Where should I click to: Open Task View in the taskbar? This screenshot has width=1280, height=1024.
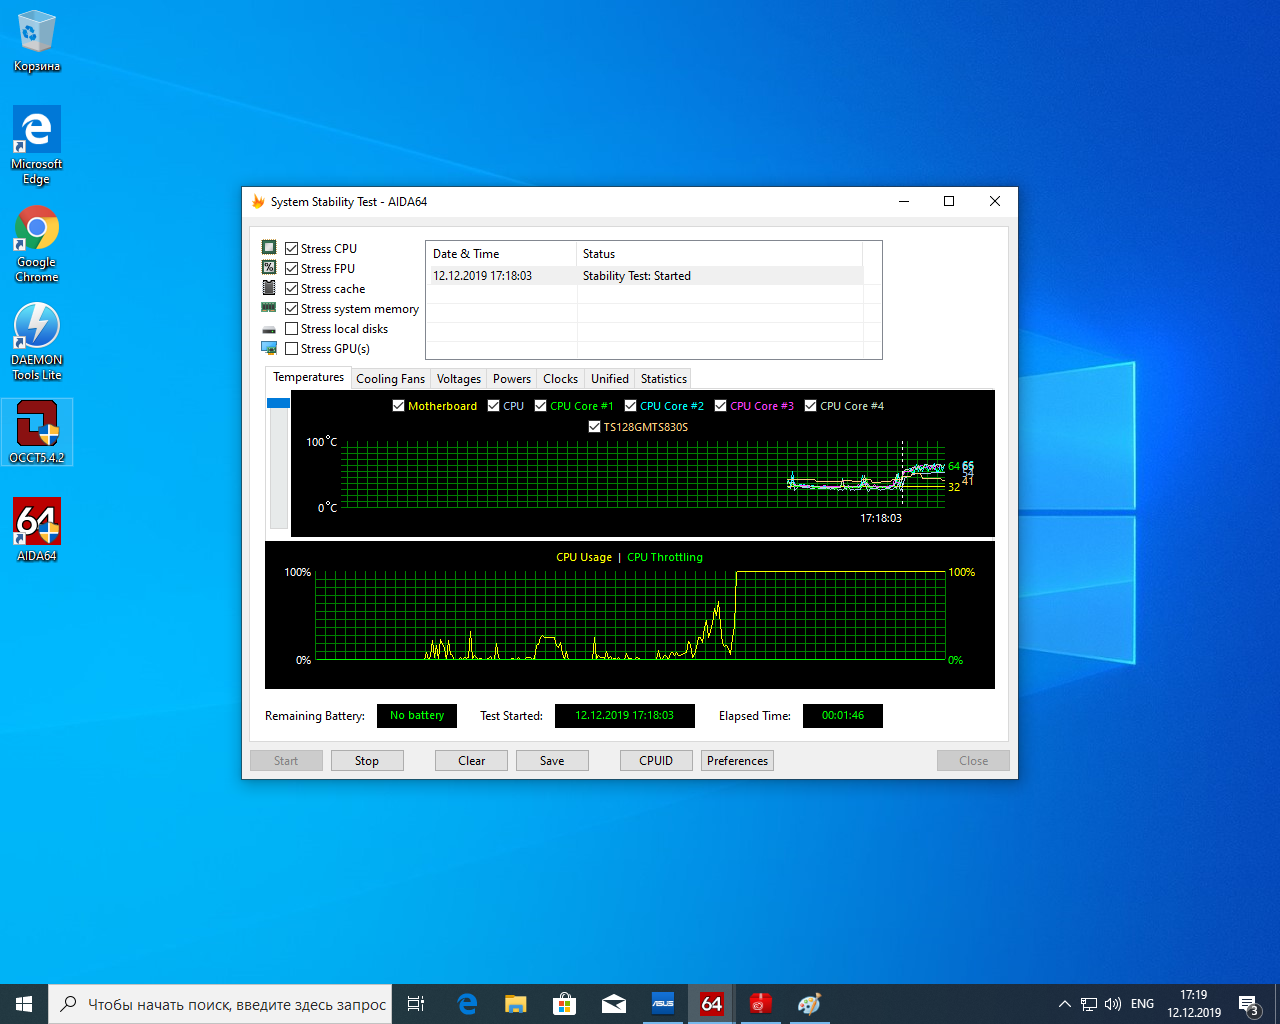coord(416,1004)
